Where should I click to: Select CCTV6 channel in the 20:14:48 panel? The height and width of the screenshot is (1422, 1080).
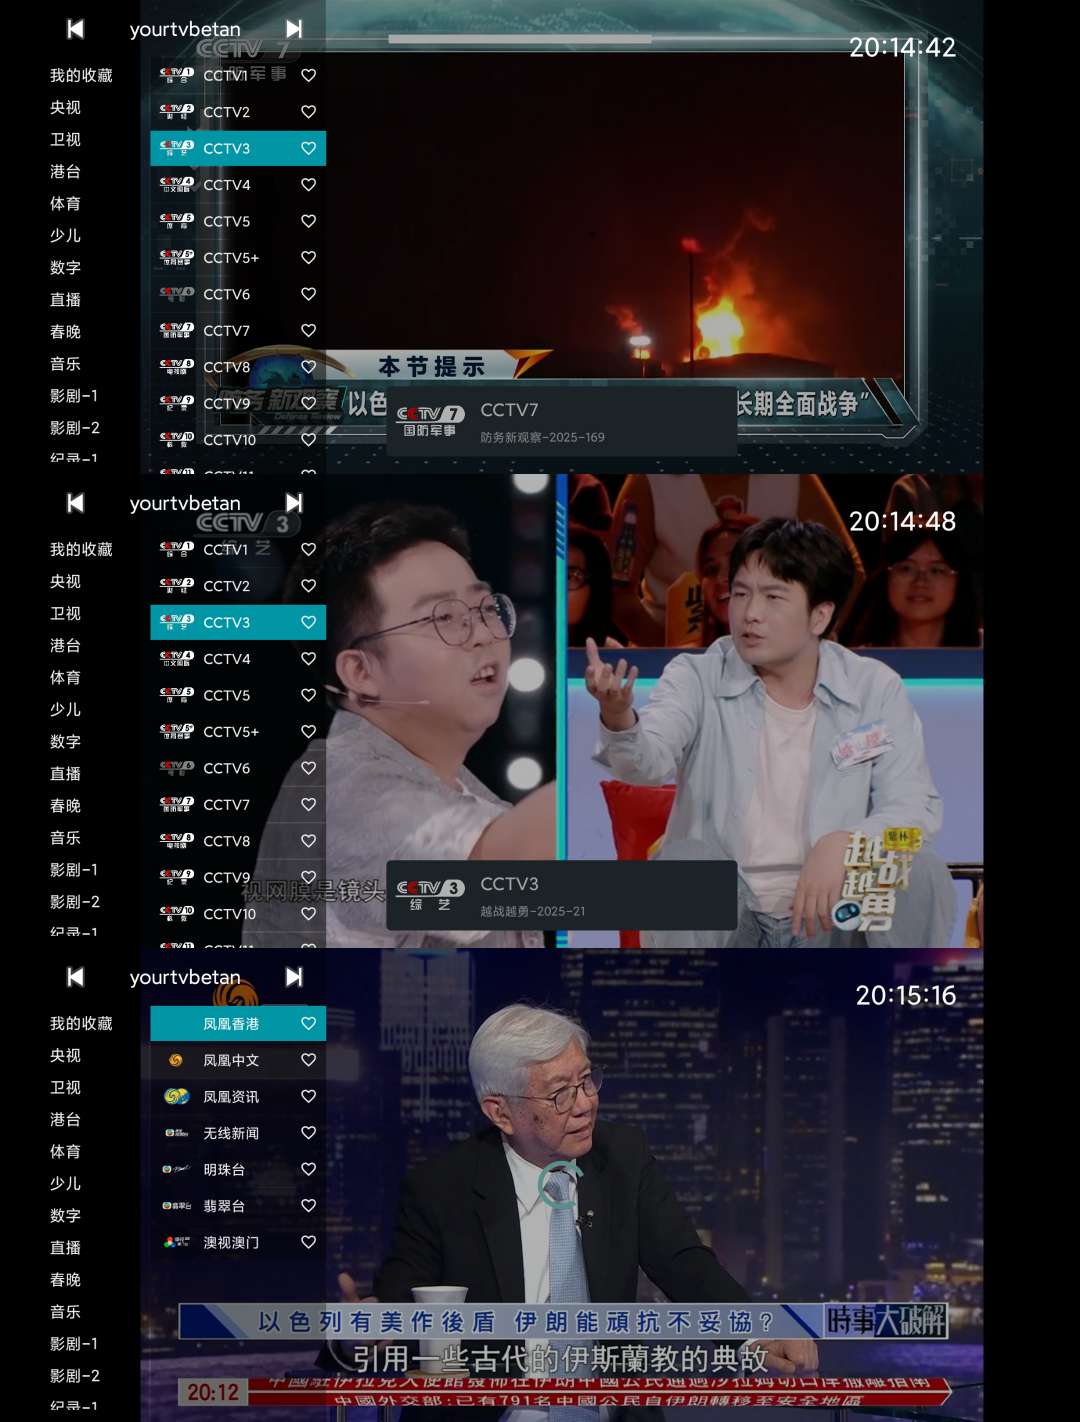coord(238,768)
